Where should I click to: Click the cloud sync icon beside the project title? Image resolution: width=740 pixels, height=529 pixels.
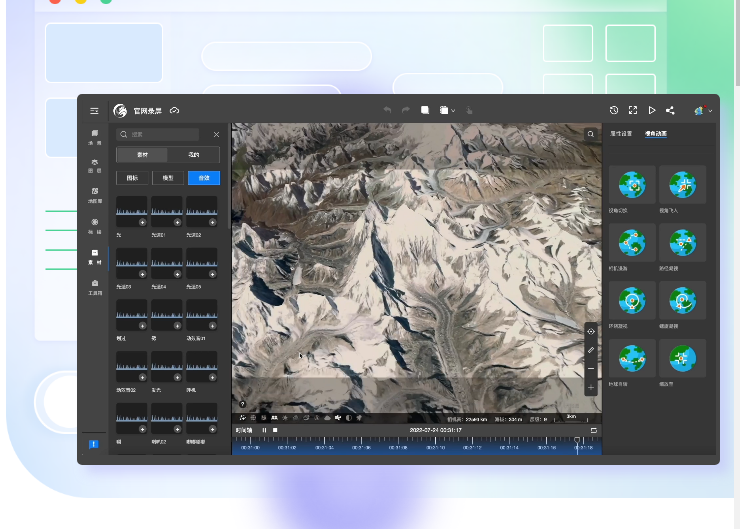pyautogui.click(x=175, y=110)
